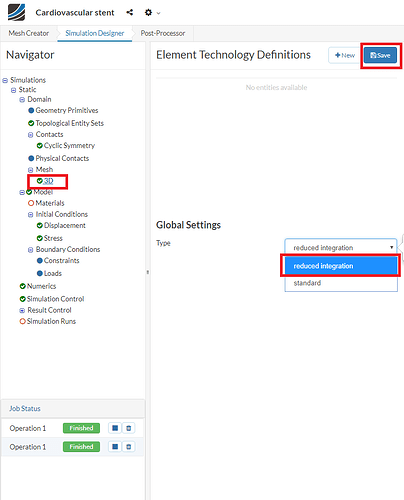
Task: Select Topological Entity Sets in the navigator
Action: (x=70, y=123)
